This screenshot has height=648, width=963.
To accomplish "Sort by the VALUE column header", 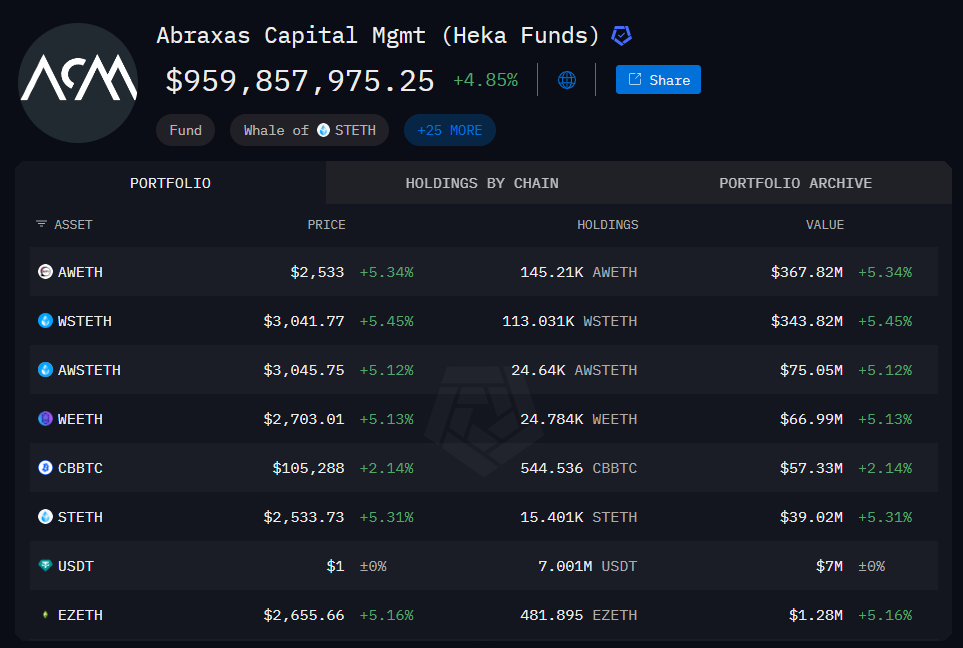I will click(825, 225).
